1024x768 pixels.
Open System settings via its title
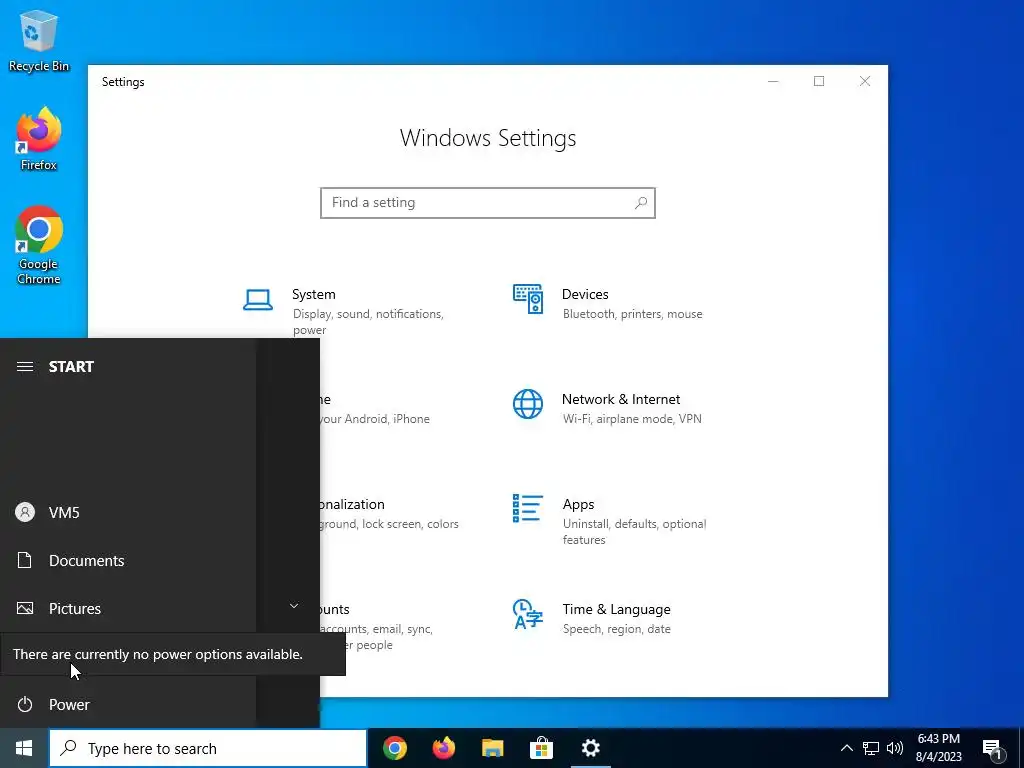click(313, 295)
